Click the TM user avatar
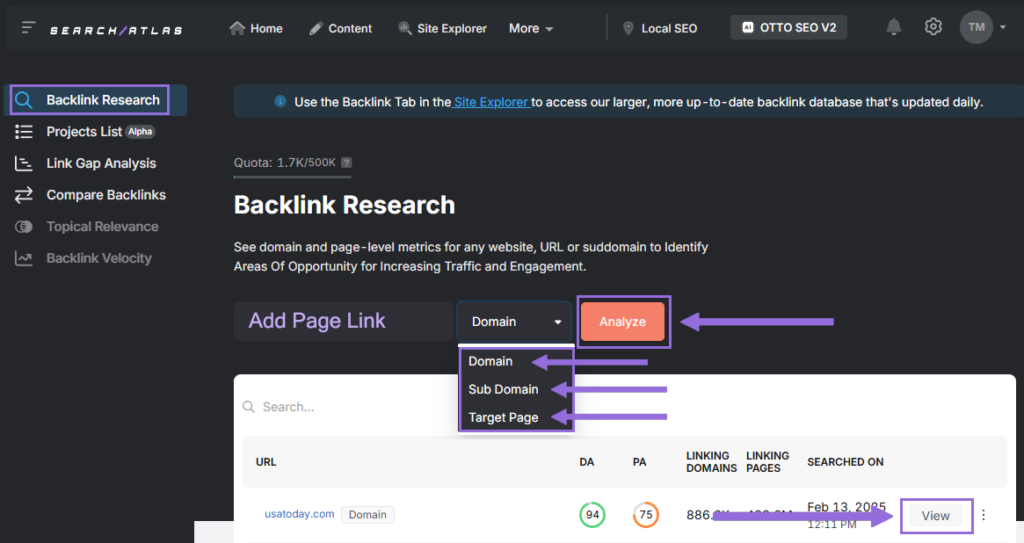This screenshot has height=543, width=1024. coord(976,27)
